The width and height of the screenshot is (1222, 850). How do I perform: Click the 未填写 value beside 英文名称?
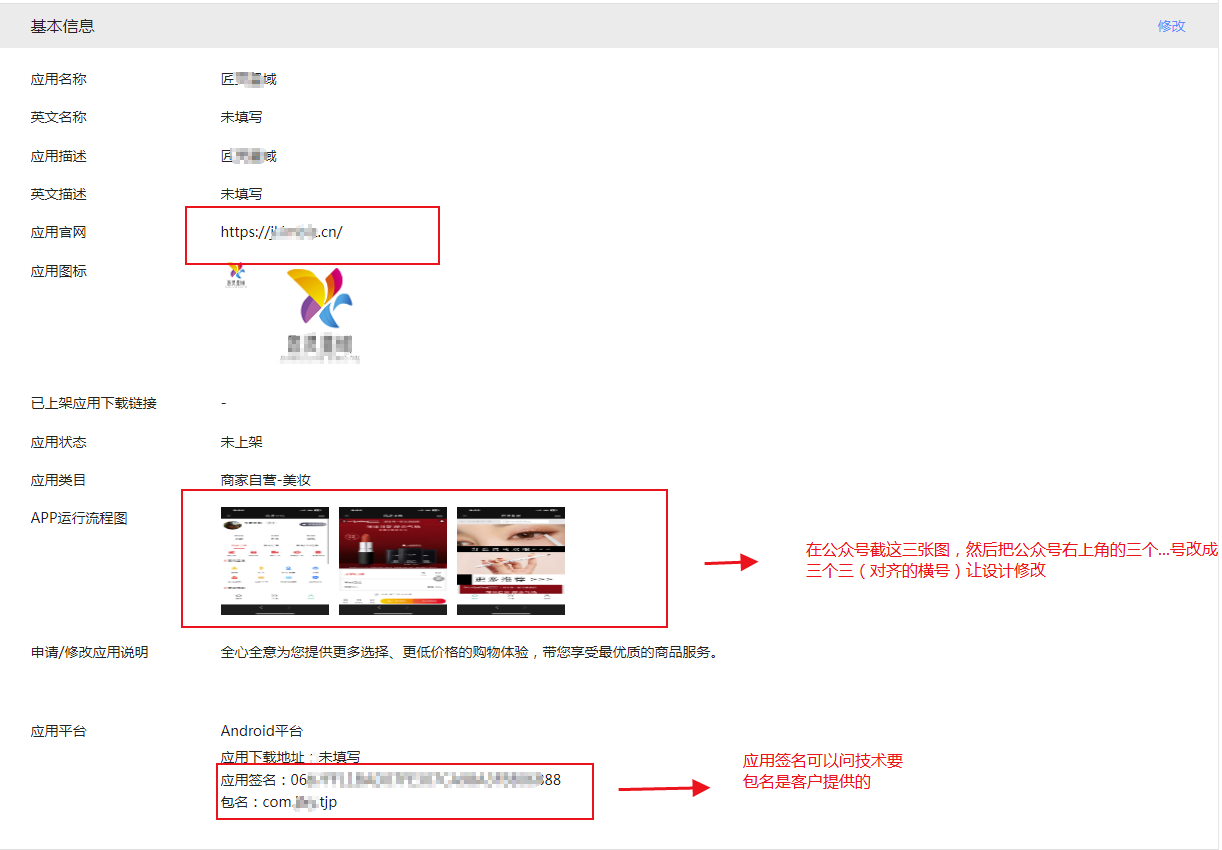tap(241, 117)
